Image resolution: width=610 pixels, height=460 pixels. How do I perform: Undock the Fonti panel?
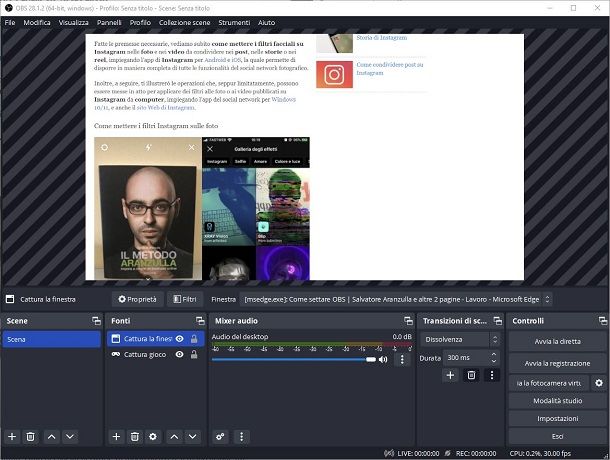200,321
